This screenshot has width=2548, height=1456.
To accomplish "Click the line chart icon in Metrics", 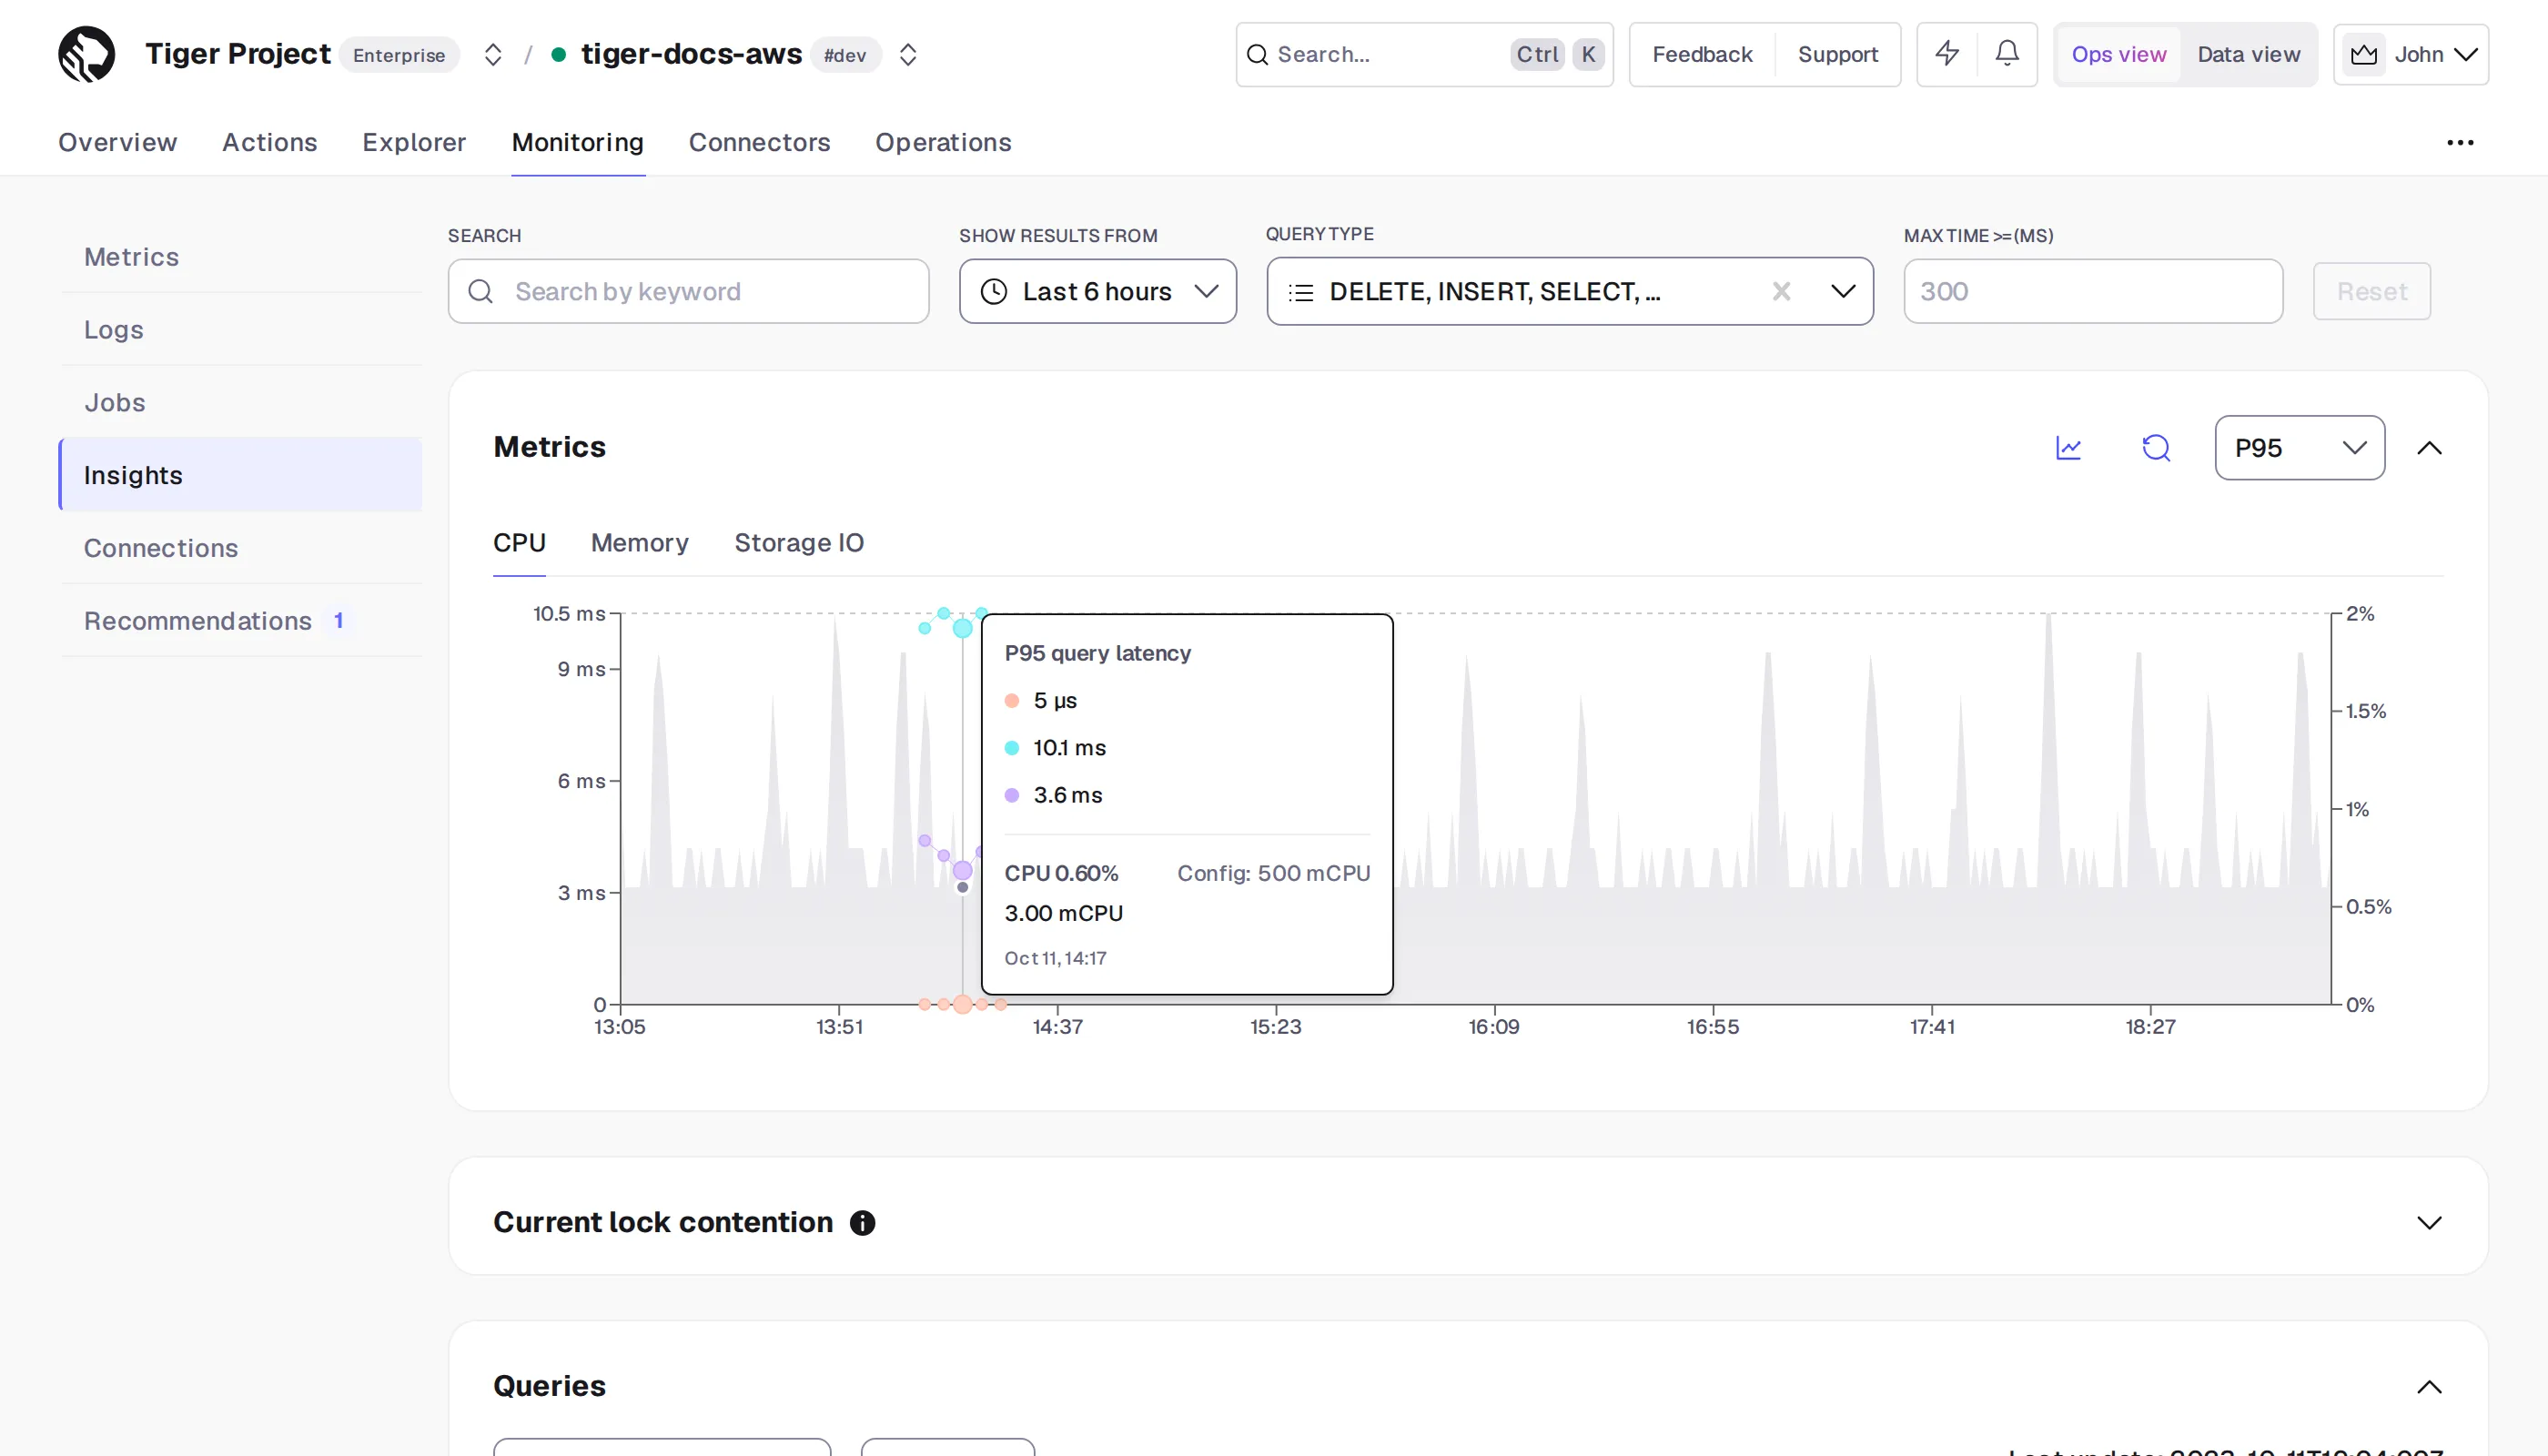I will [2068, 448].
